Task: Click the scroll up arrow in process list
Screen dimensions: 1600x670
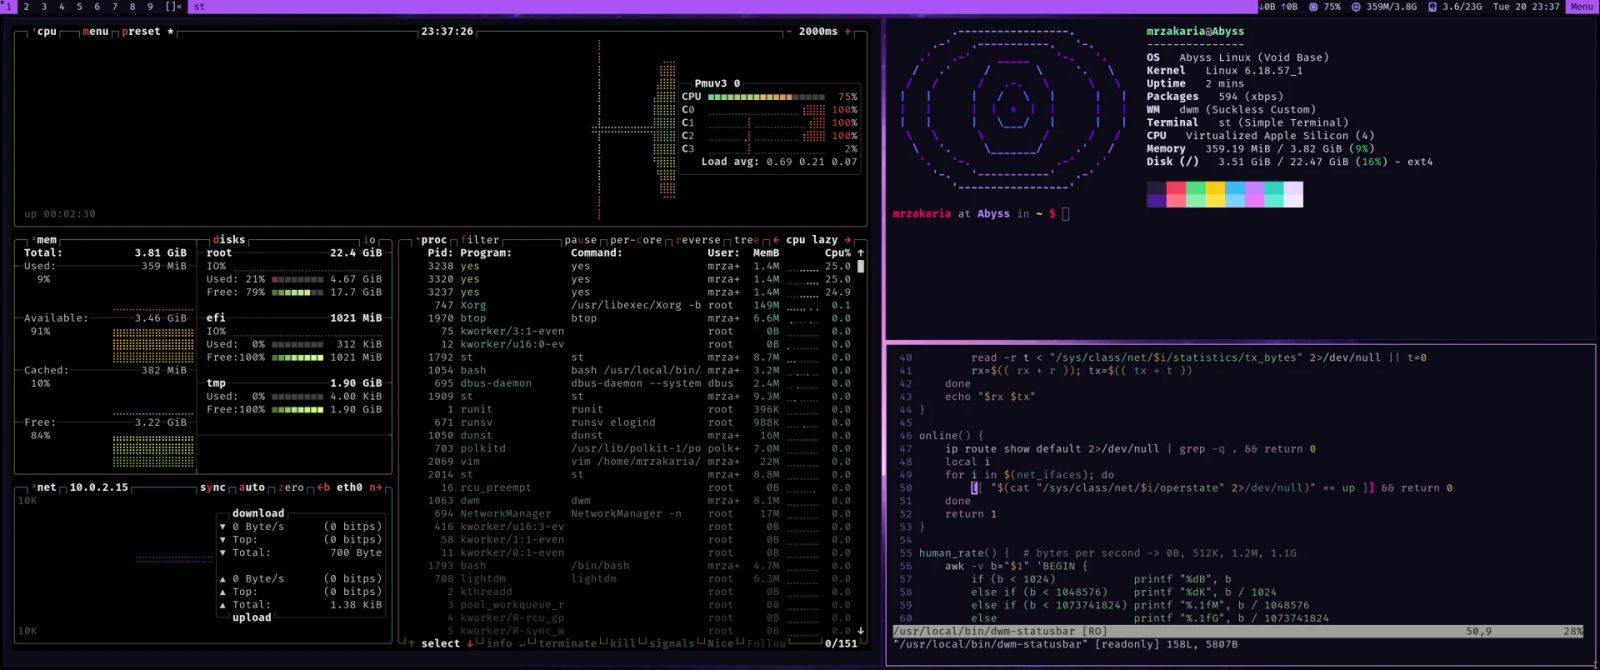Action: tap(860, 253)
